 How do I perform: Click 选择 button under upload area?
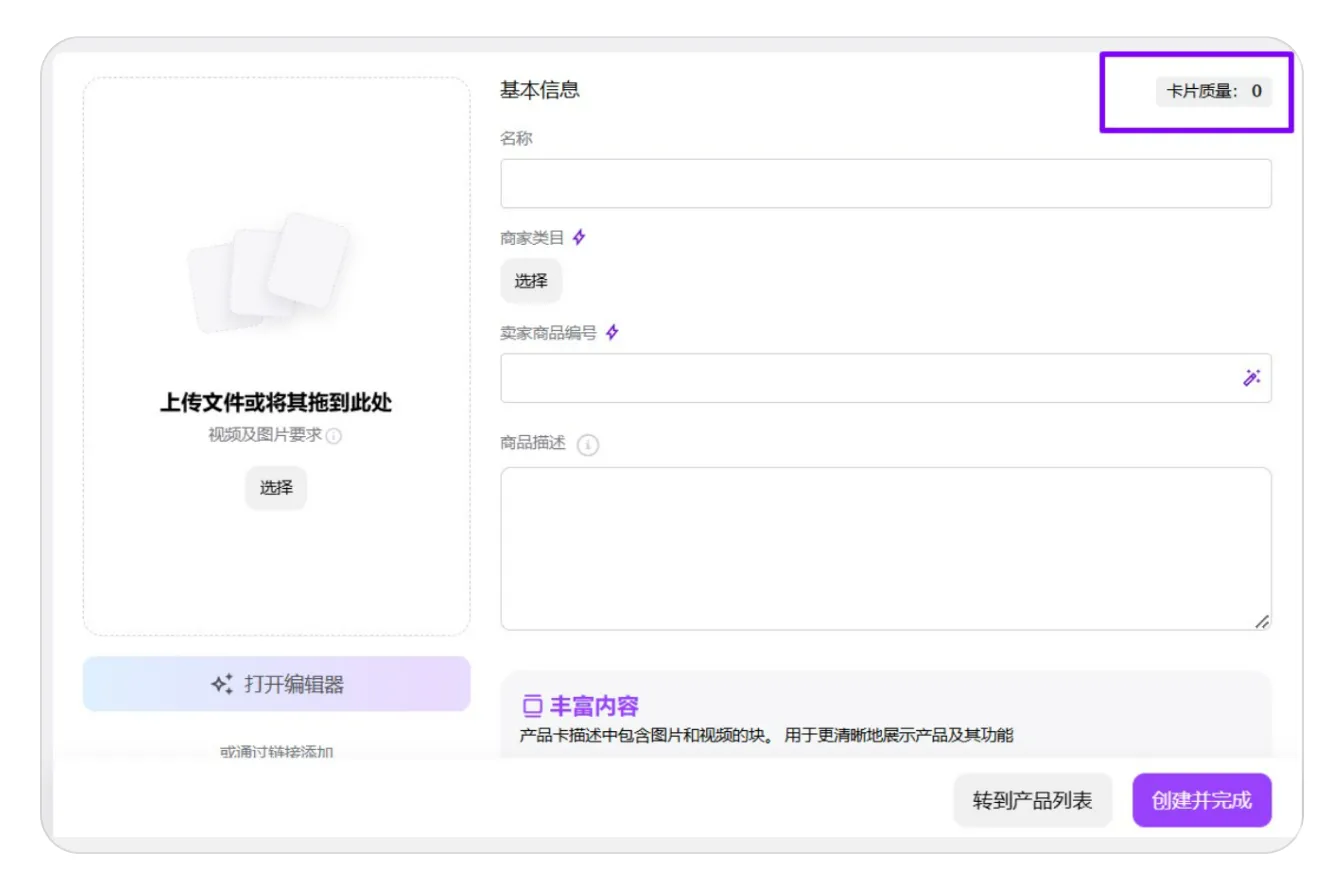[x=276, y=488]
